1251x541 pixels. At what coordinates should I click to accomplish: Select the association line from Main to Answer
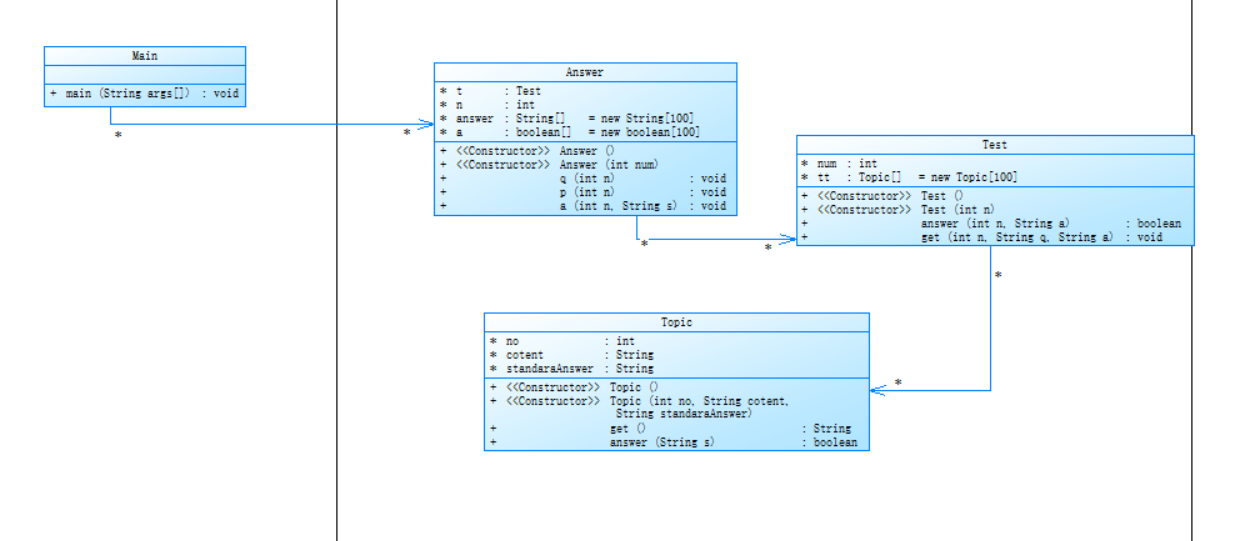coord(270,125)
